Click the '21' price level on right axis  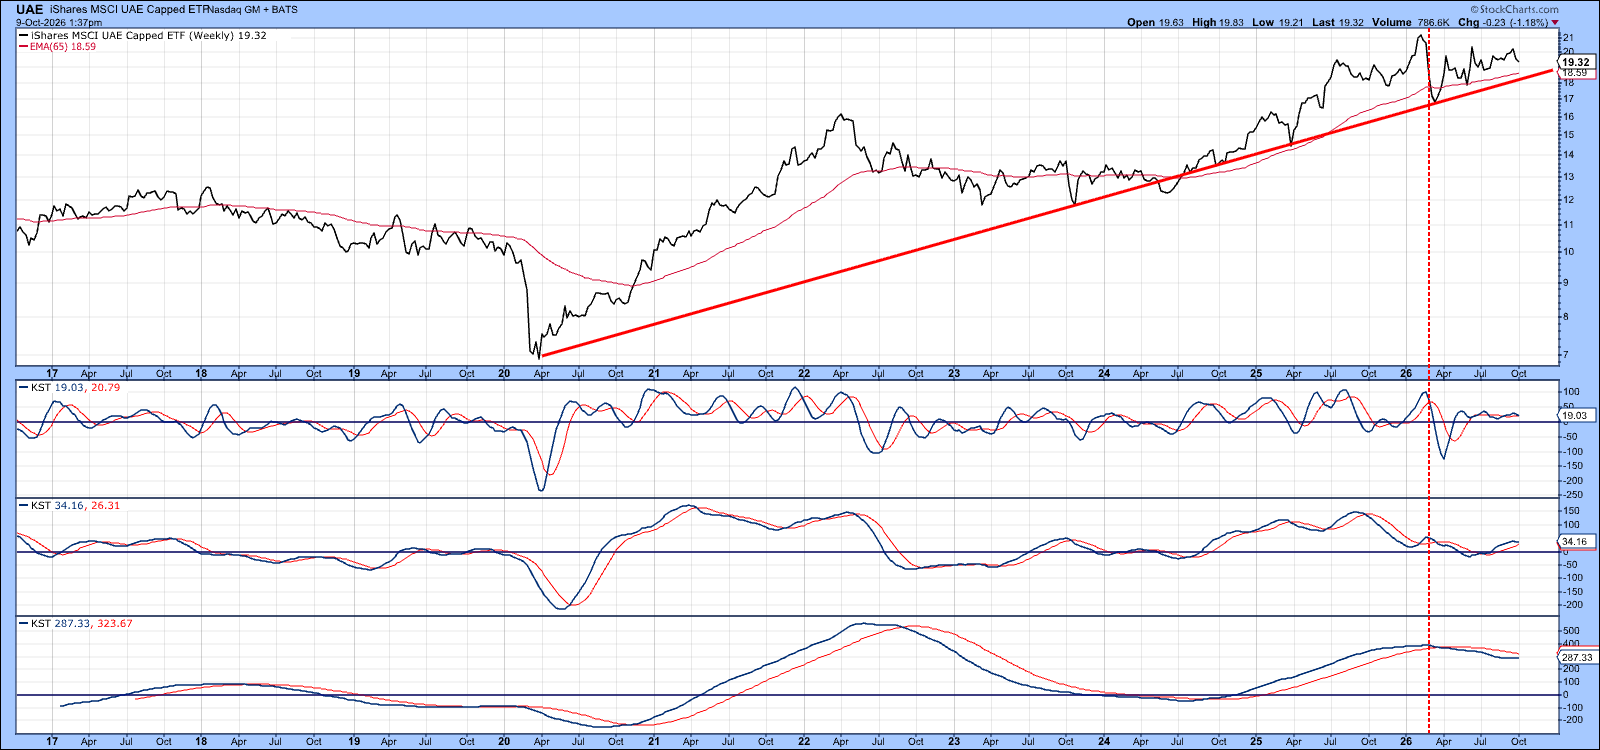pyautogui.click(x=1568, y=39)
